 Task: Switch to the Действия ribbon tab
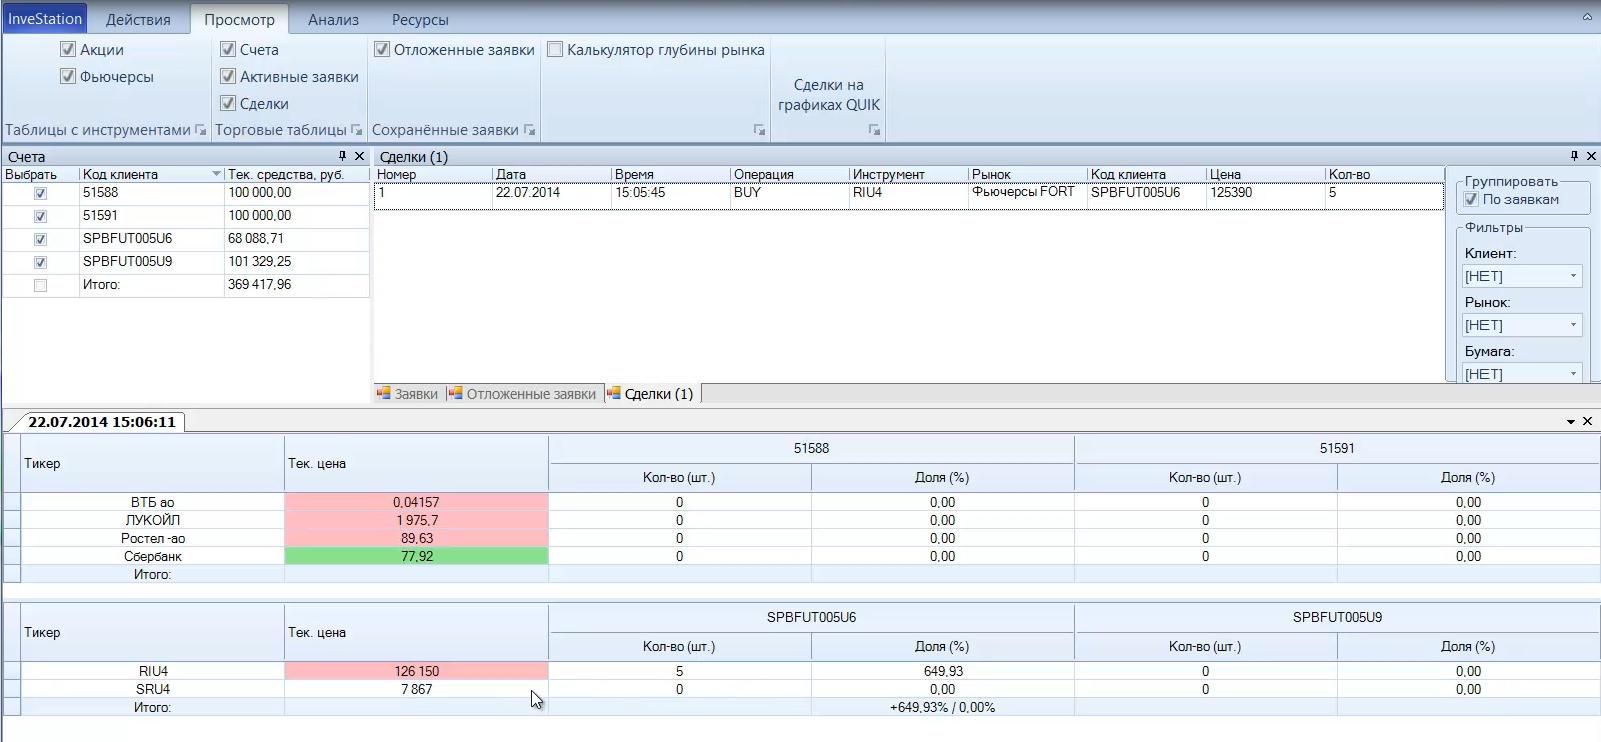point(138,19)
